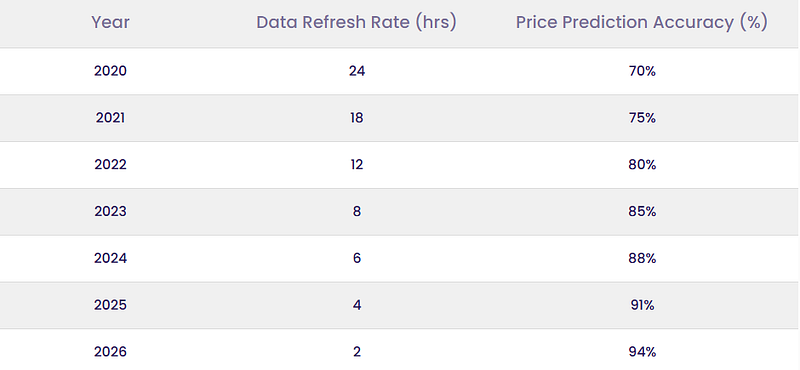The image size is (800, 370).
Task: Click the 85% accuracy cell
Action: [x=642, y=211]
